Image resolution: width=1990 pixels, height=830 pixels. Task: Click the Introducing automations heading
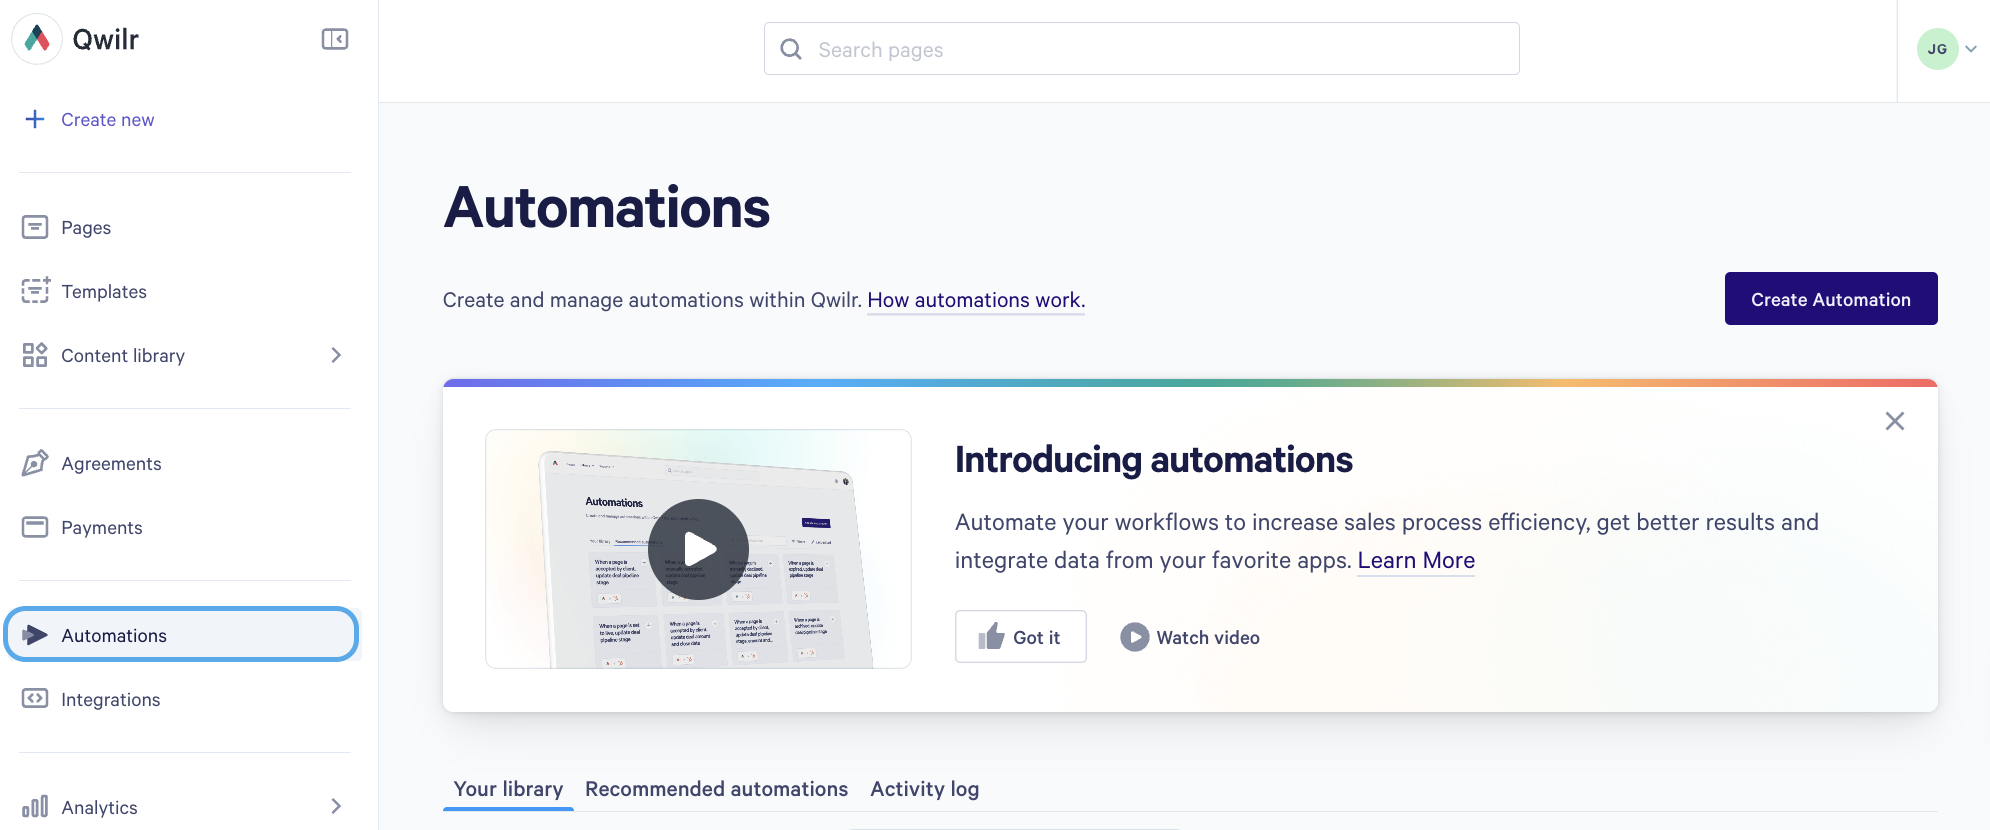[x=1153, y=460]
